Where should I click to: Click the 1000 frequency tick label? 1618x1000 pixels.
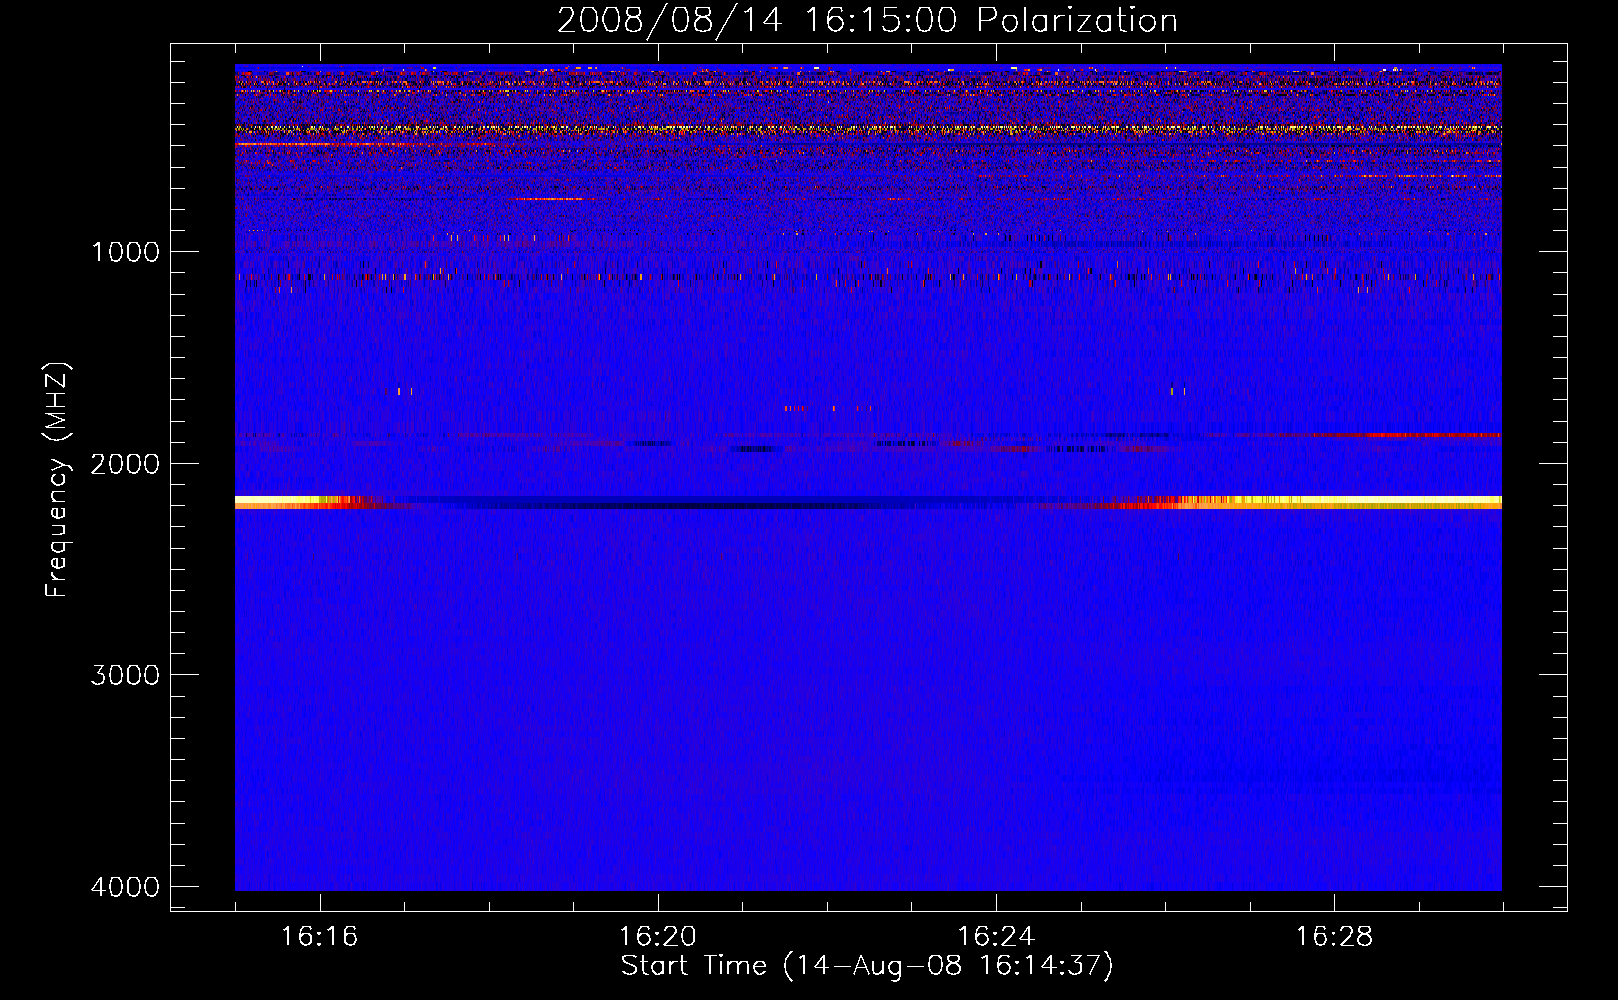[x=125, y=251]
